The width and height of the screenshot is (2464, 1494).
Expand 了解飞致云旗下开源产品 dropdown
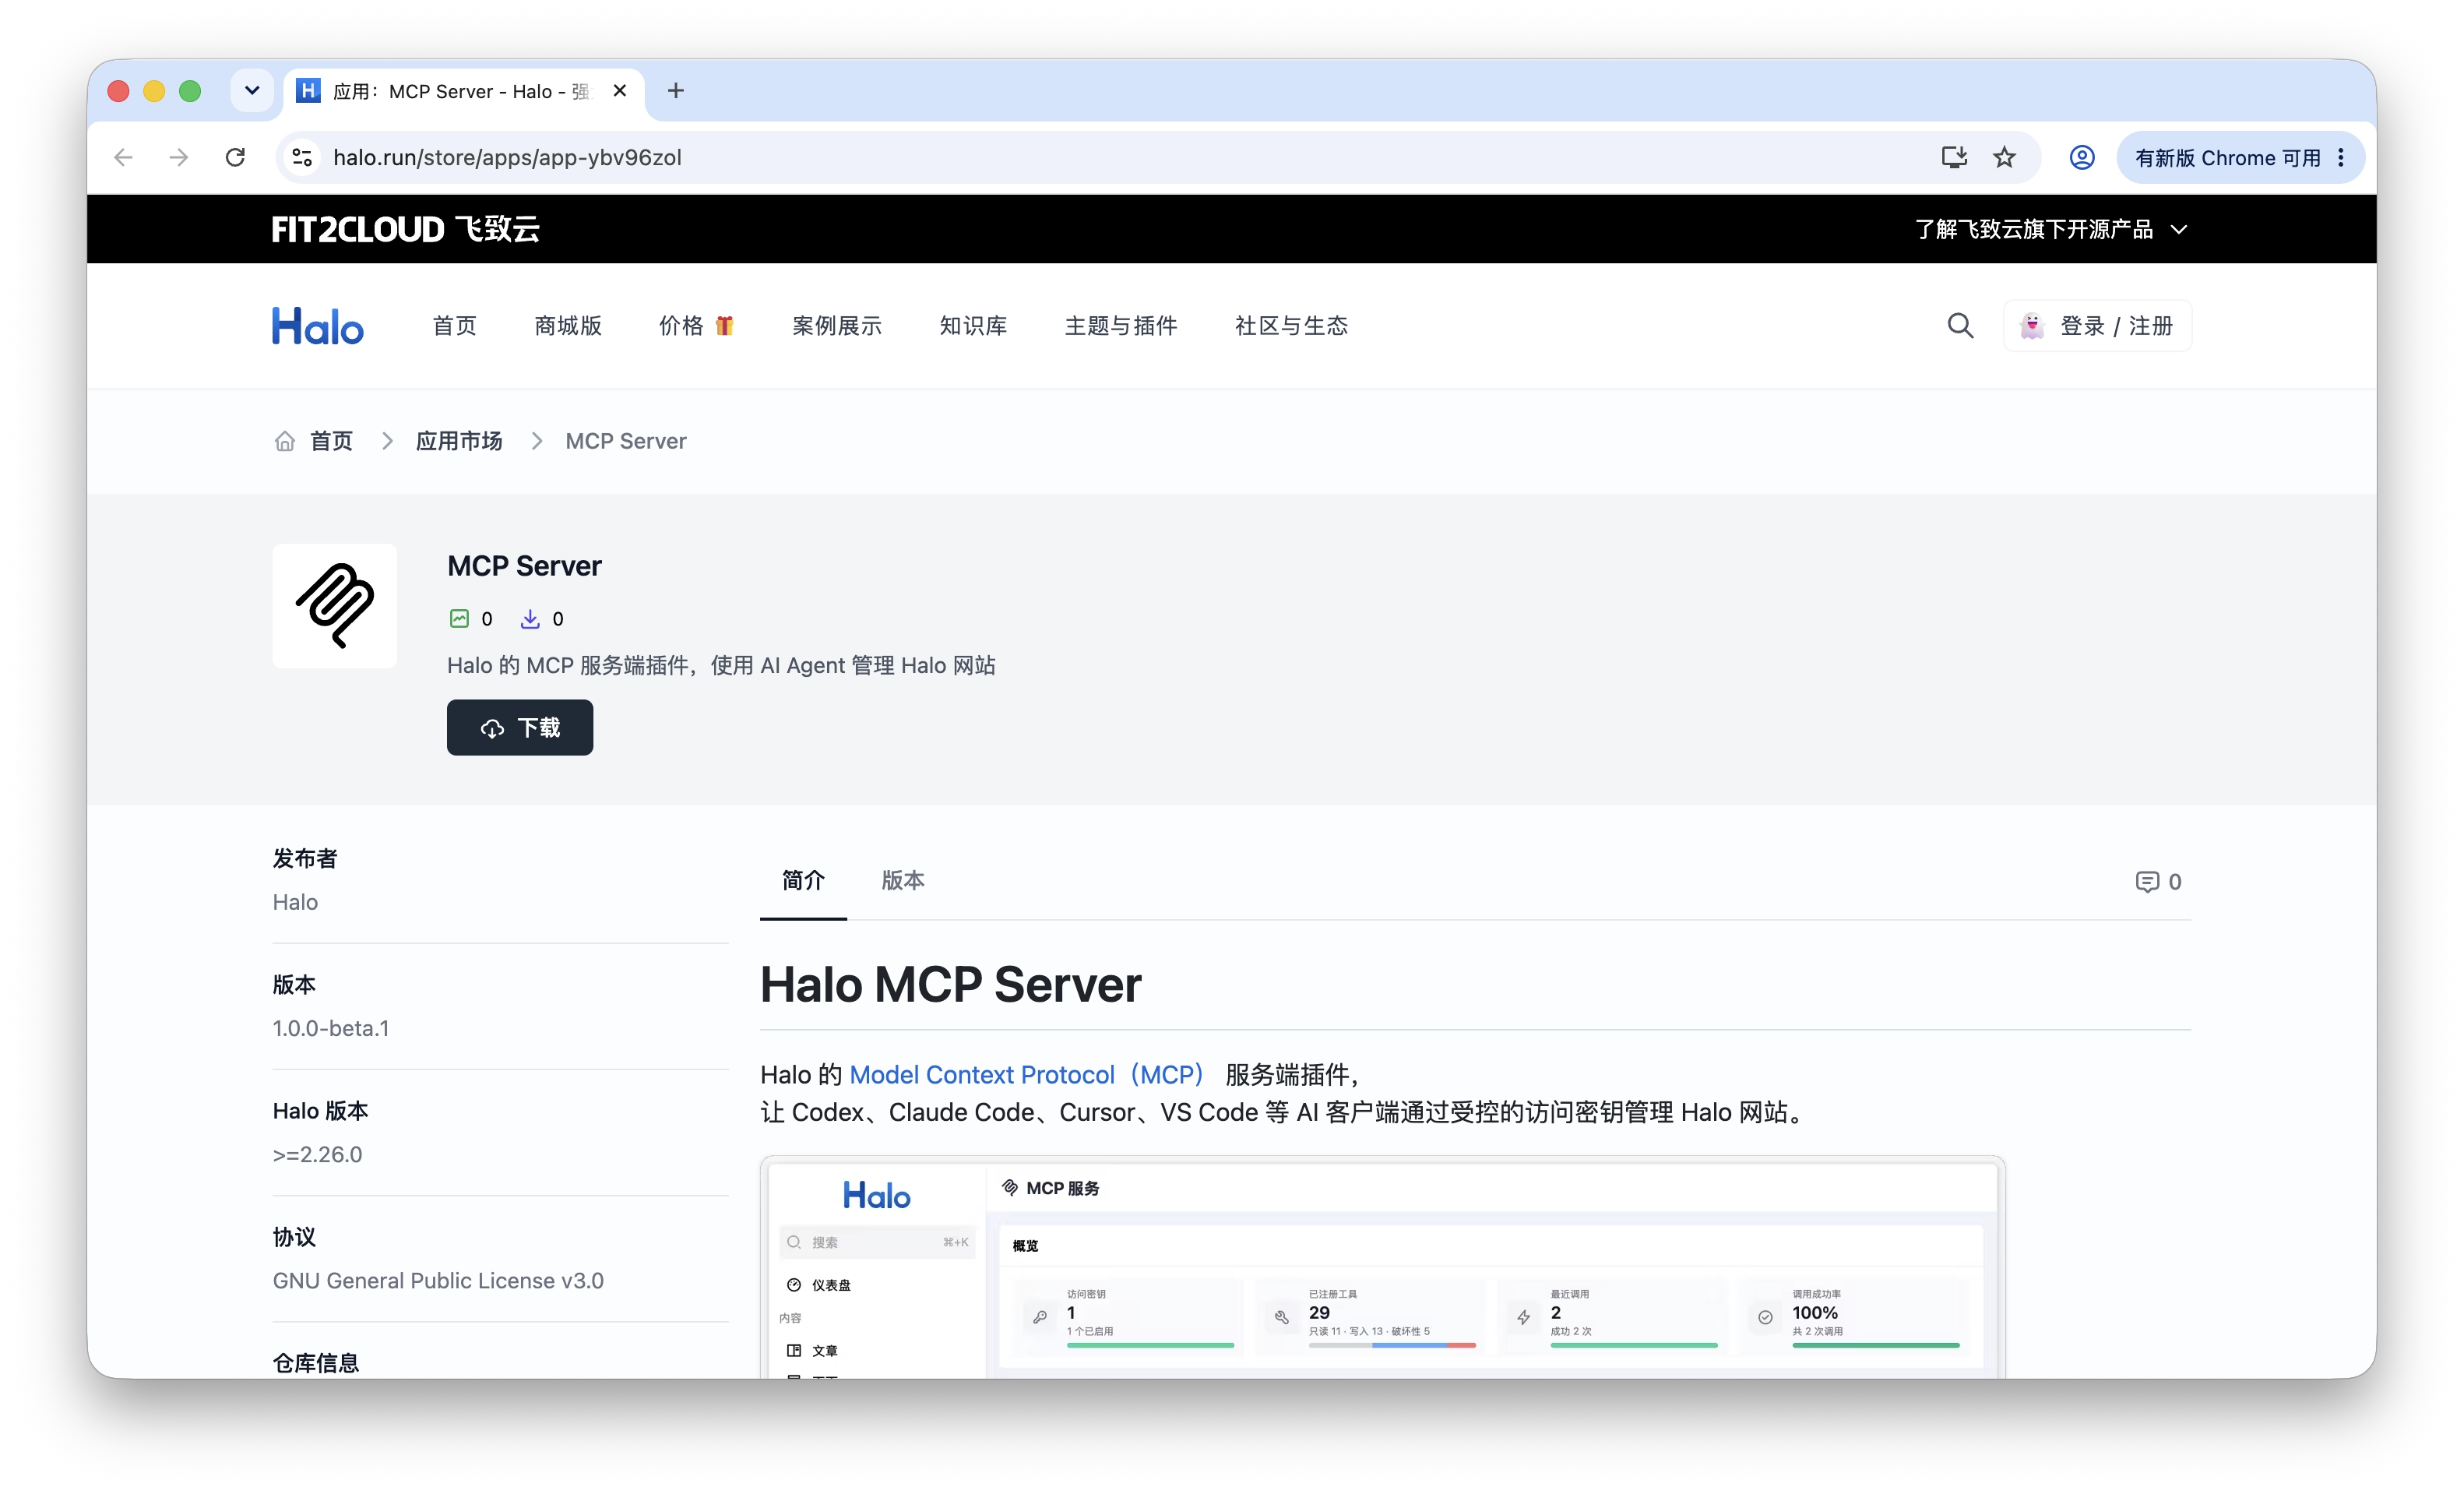click(x=2051, y=229)
